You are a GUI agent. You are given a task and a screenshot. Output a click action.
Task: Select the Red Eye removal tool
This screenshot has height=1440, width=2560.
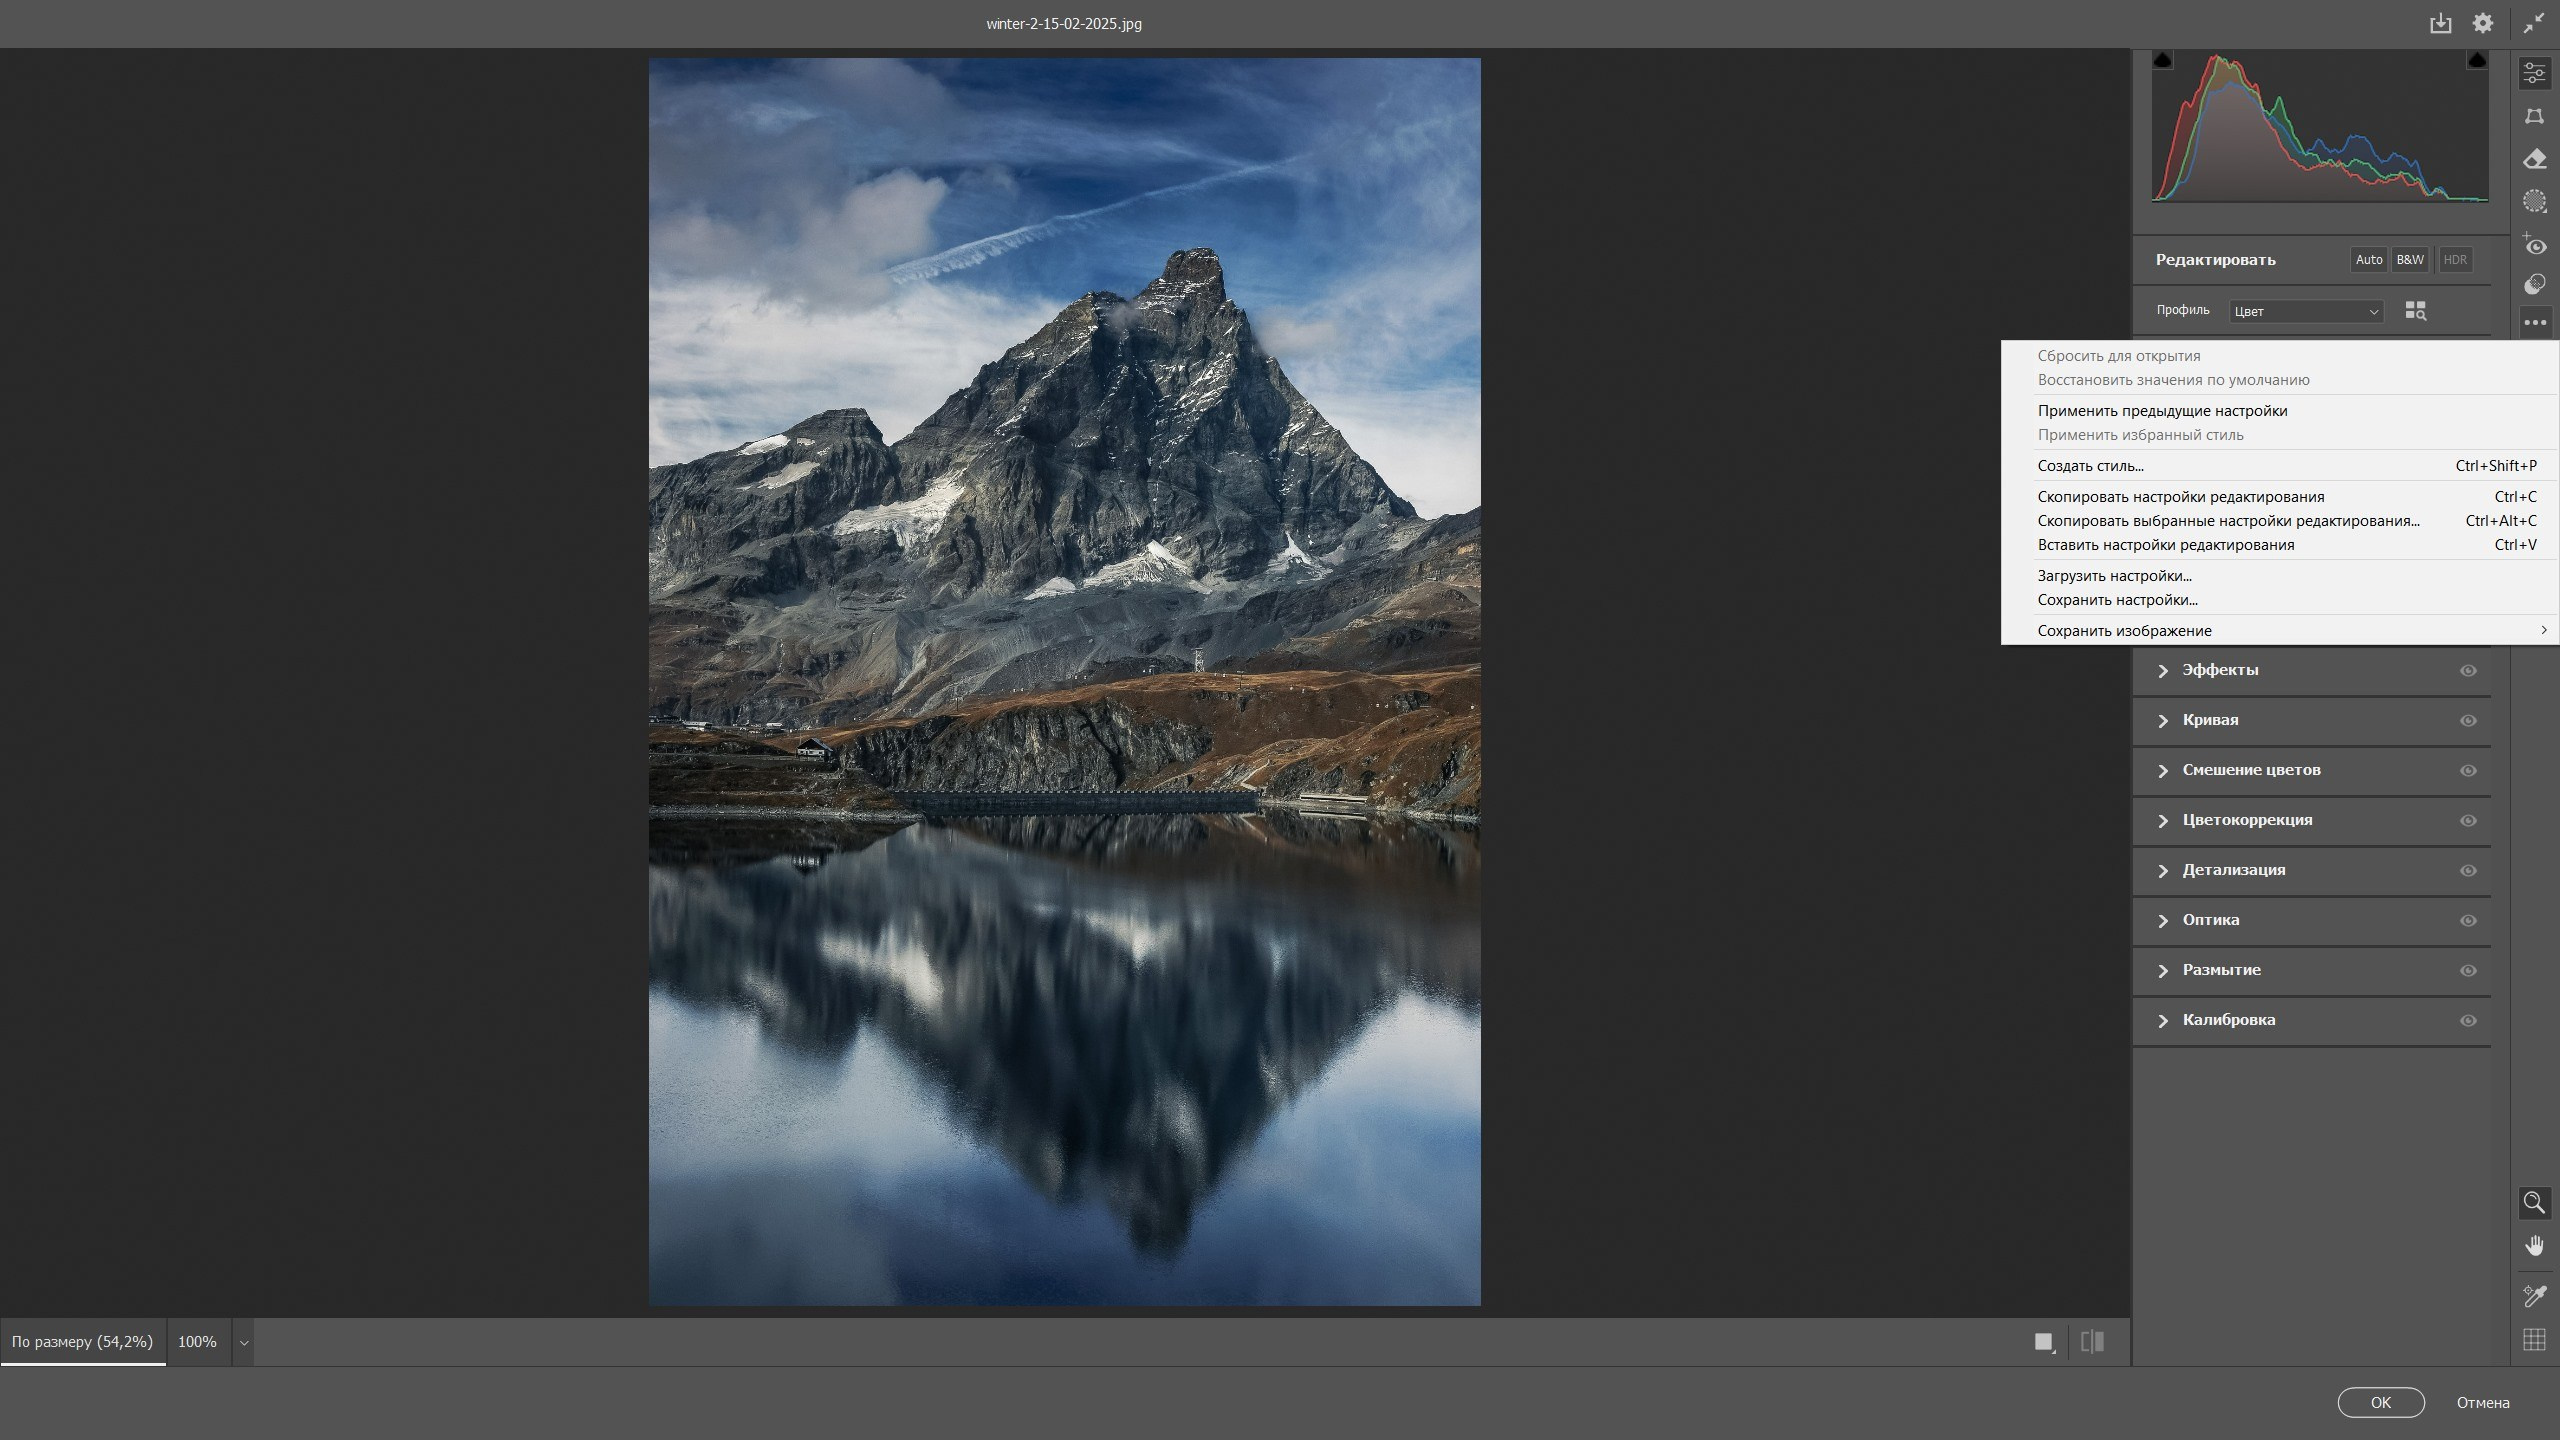(2534, 245)
